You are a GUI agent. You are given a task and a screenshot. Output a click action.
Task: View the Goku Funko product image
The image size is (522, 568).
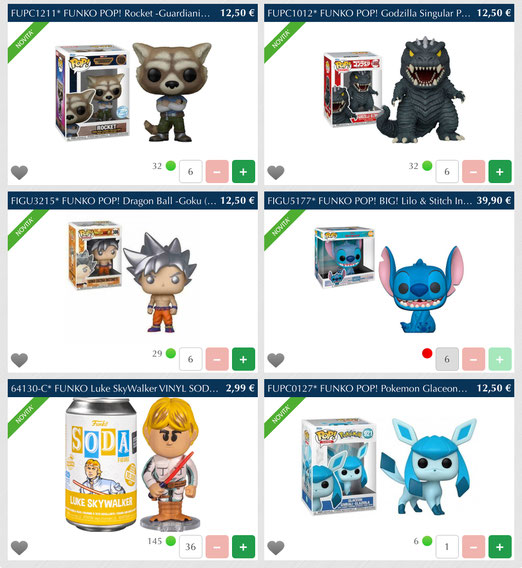pyautogui.click(x=133, y=277)
